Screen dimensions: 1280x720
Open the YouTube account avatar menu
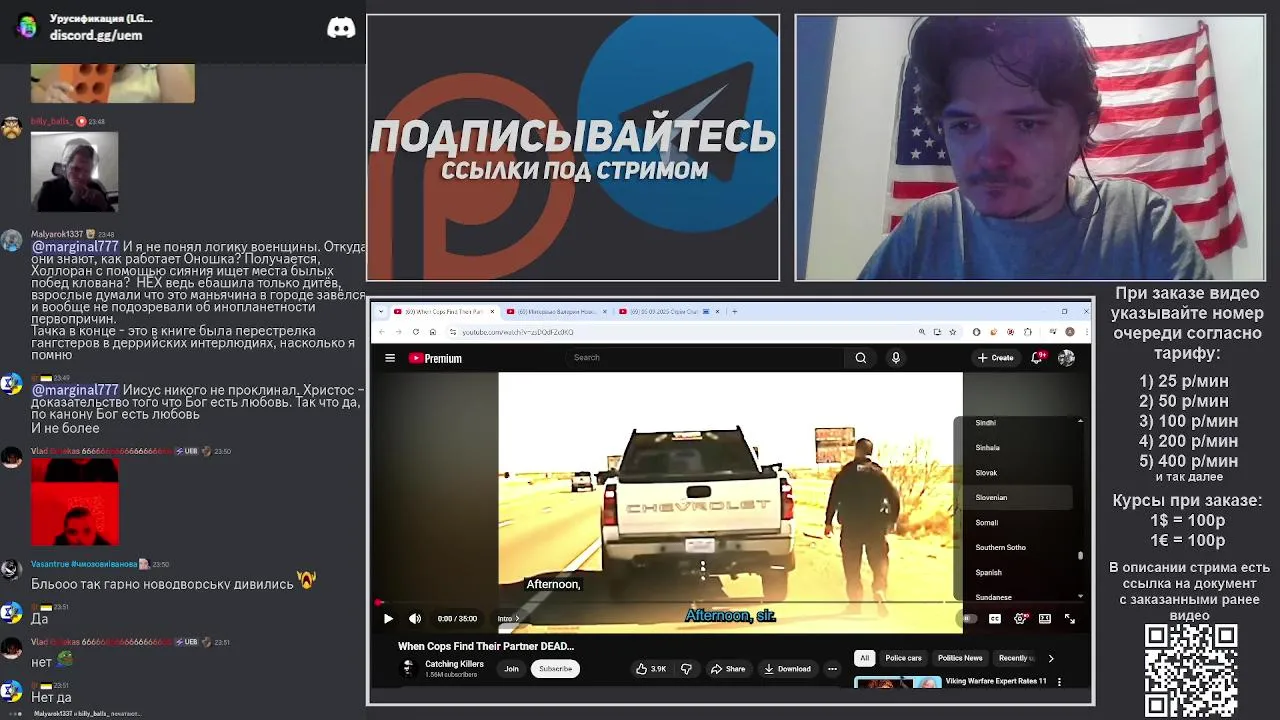(1067, 358)
